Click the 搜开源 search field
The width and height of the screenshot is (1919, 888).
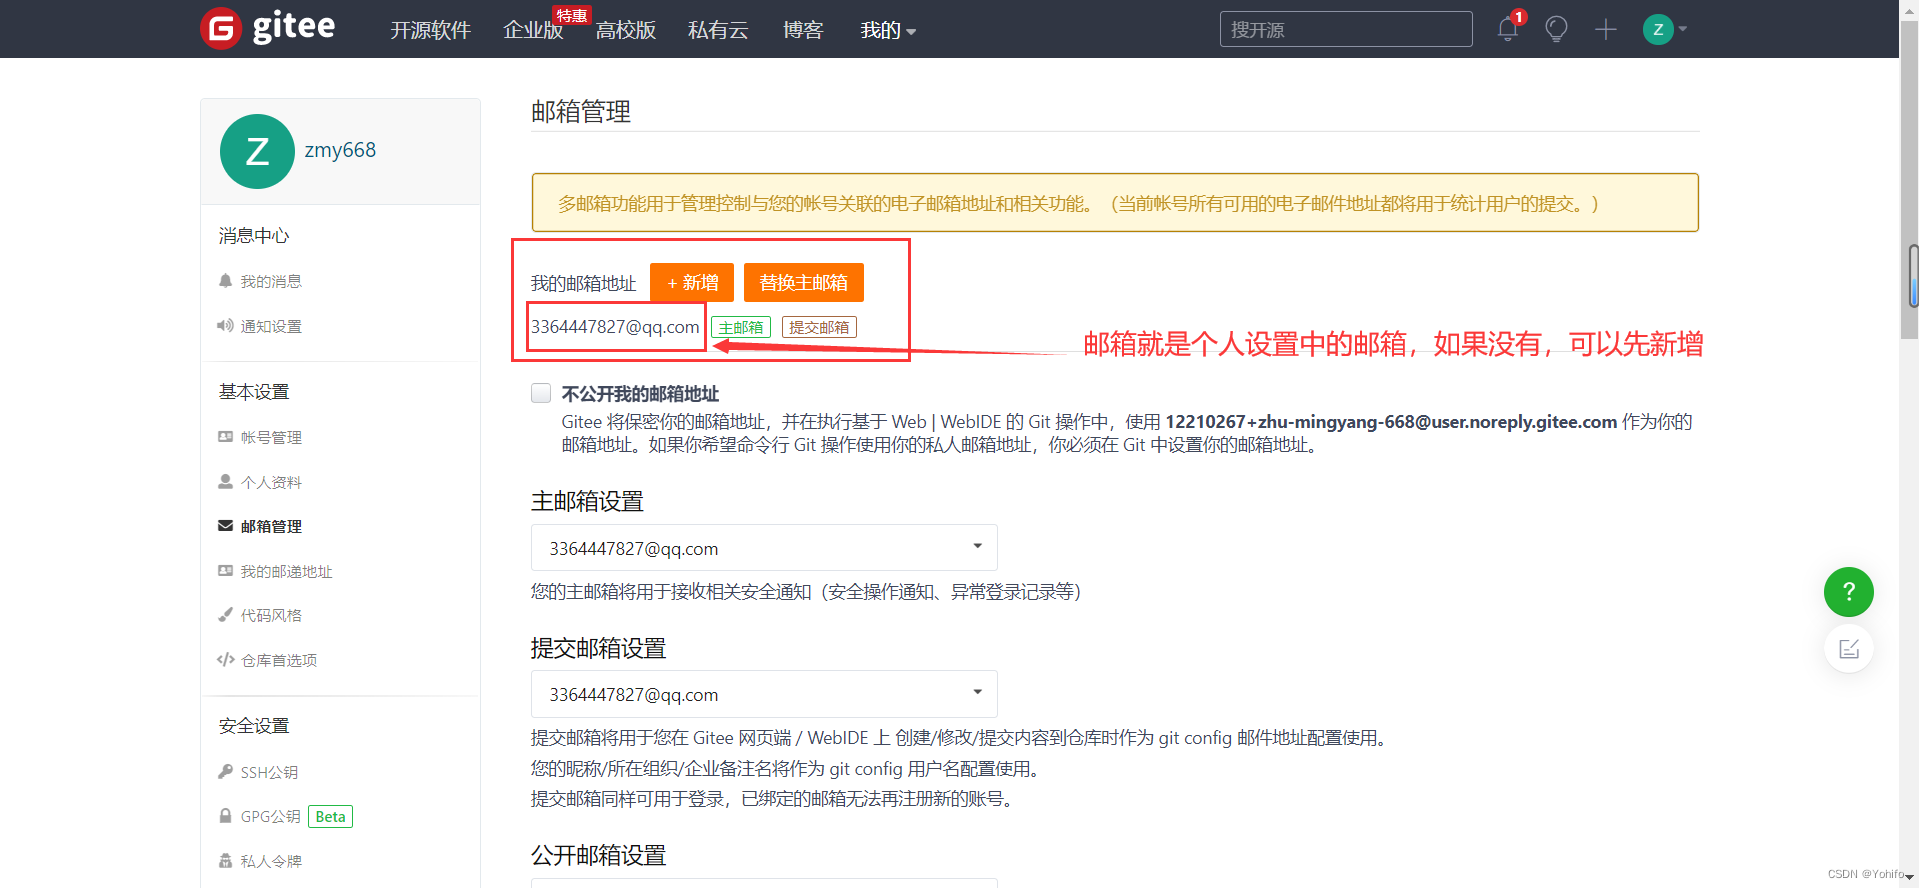(1346, 29)
